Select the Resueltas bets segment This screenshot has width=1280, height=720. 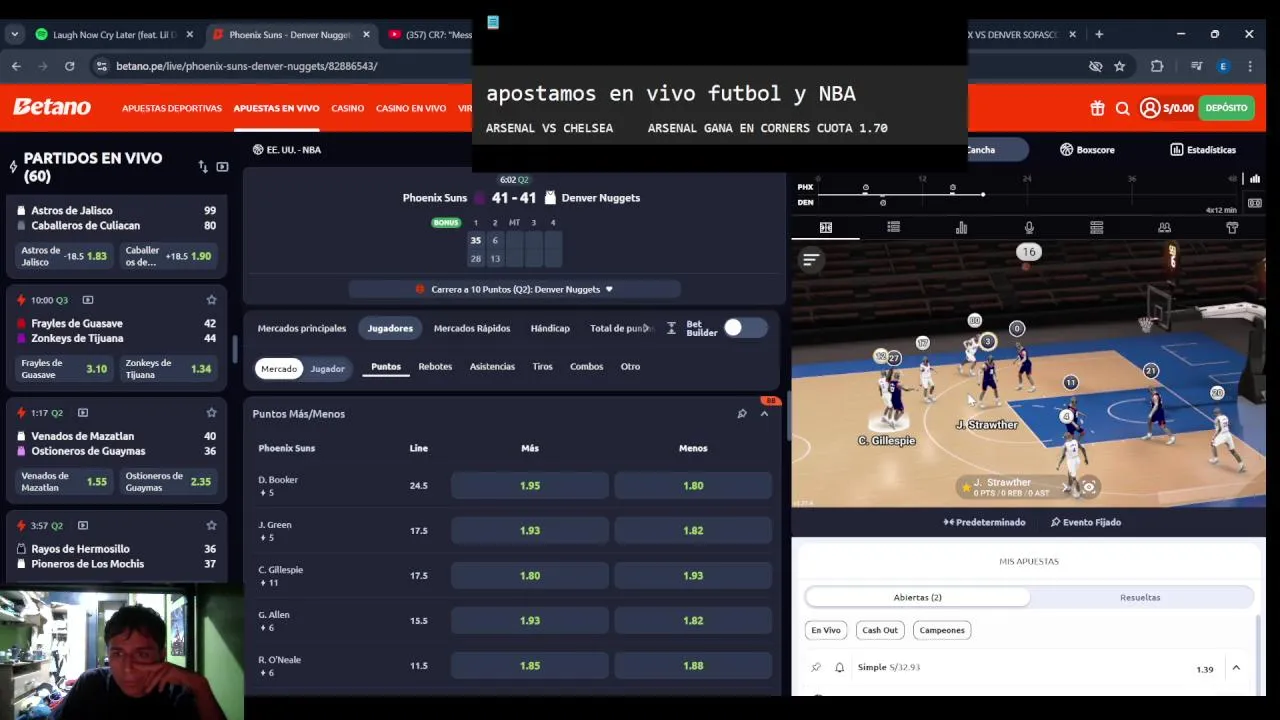(1140, 597)
